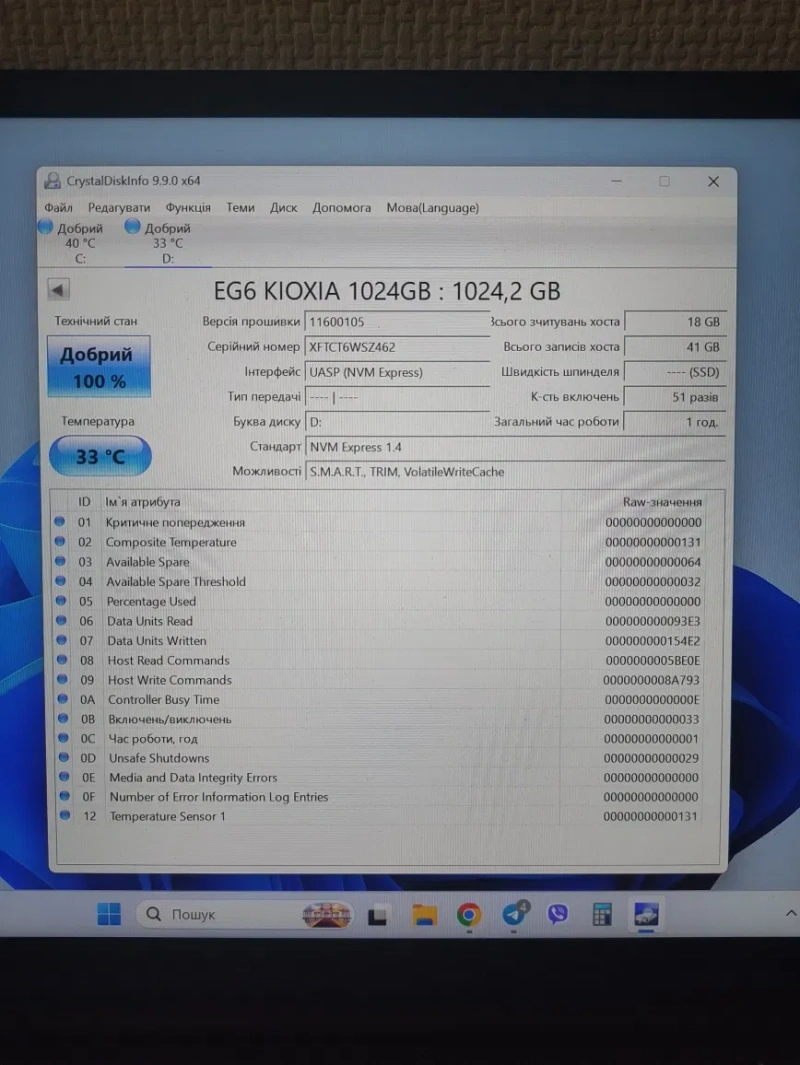Click the drive letter field D:
The image size is (800, 1065).
click(397, 422)
